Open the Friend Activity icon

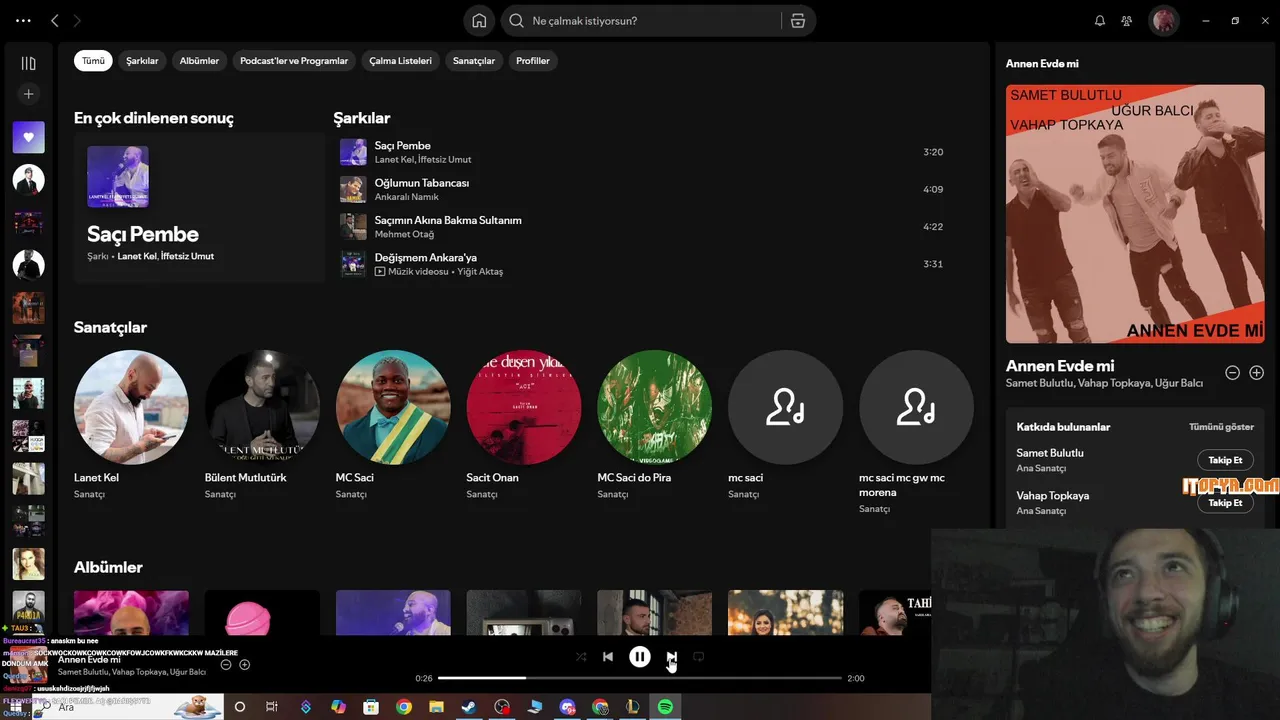point(1127,21)
